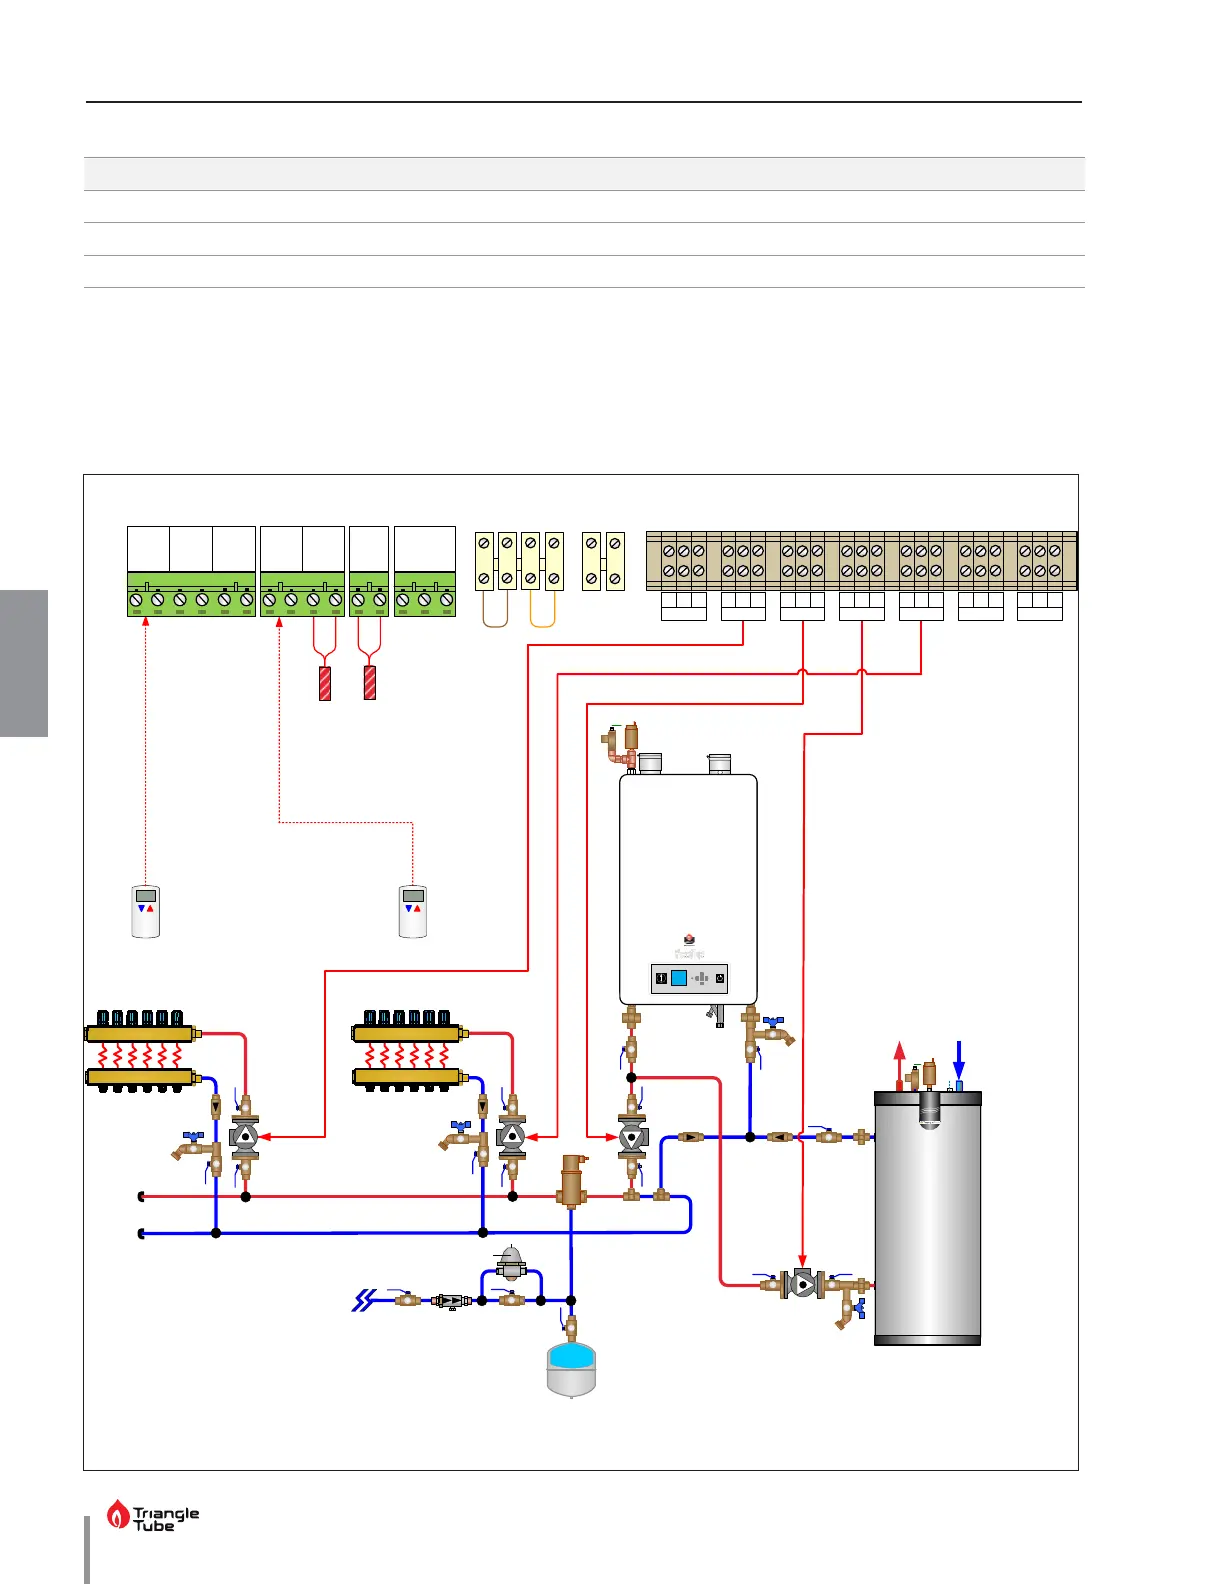
Task: Click the gray side tab on the page edge
Action: pyautogui.click(x=24, y=663)
